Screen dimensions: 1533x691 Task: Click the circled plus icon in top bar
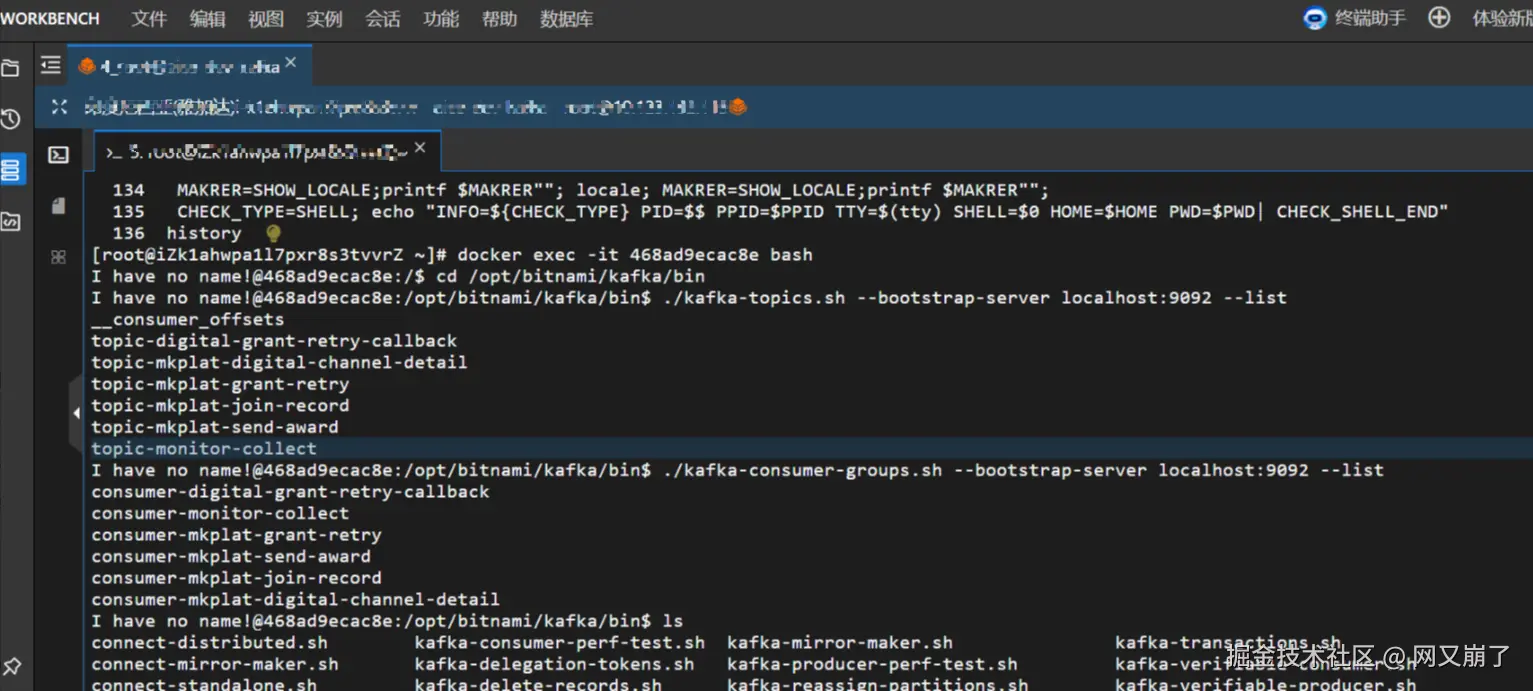pos(1439,17)
